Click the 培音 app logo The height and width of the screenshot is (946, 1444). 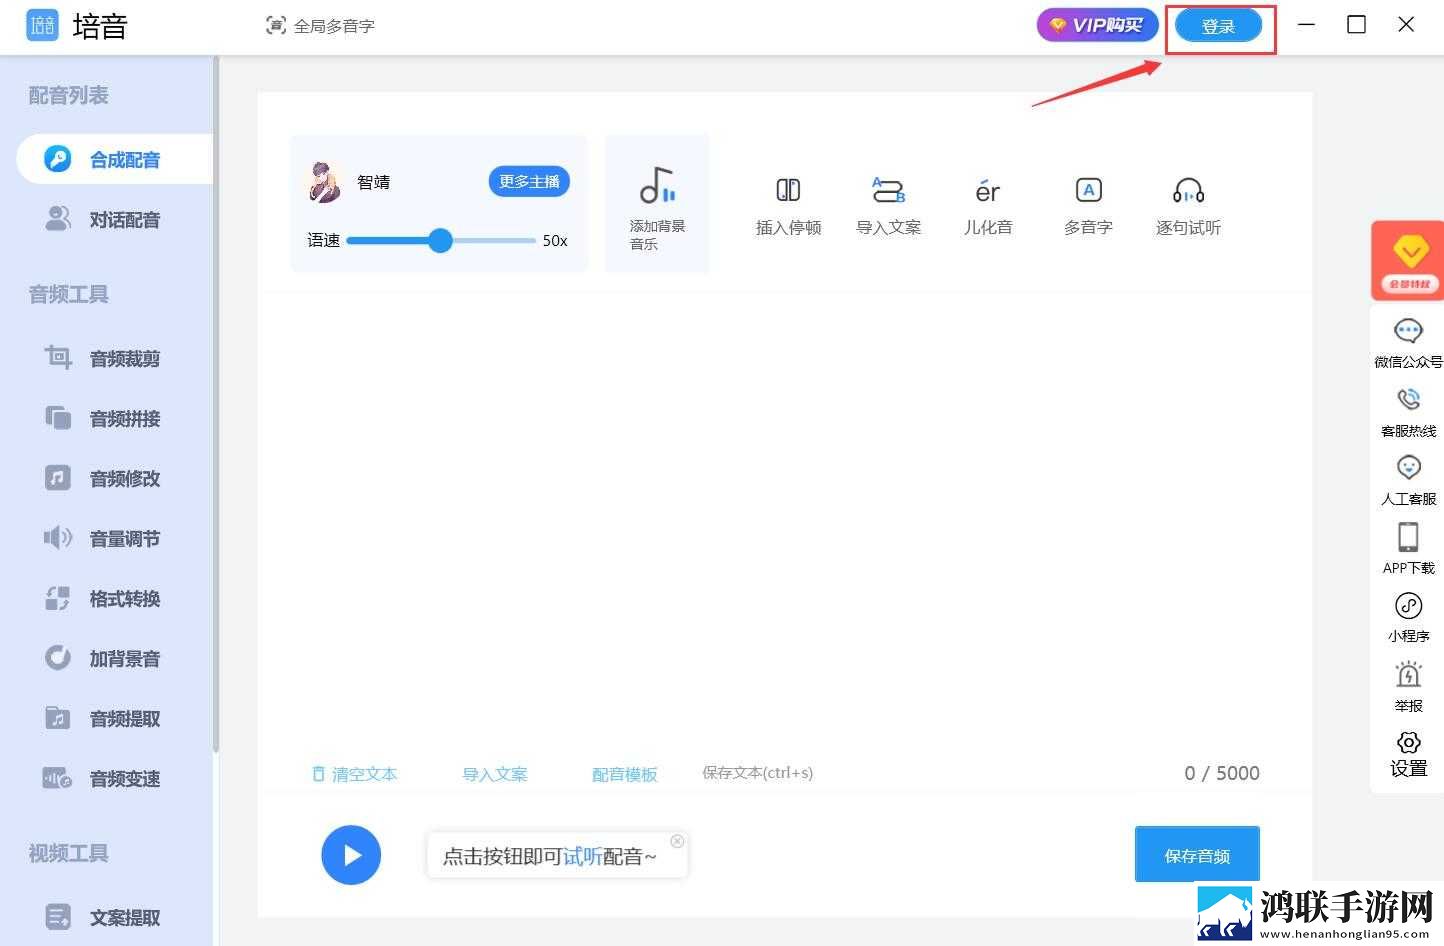[x=42, y=26]
